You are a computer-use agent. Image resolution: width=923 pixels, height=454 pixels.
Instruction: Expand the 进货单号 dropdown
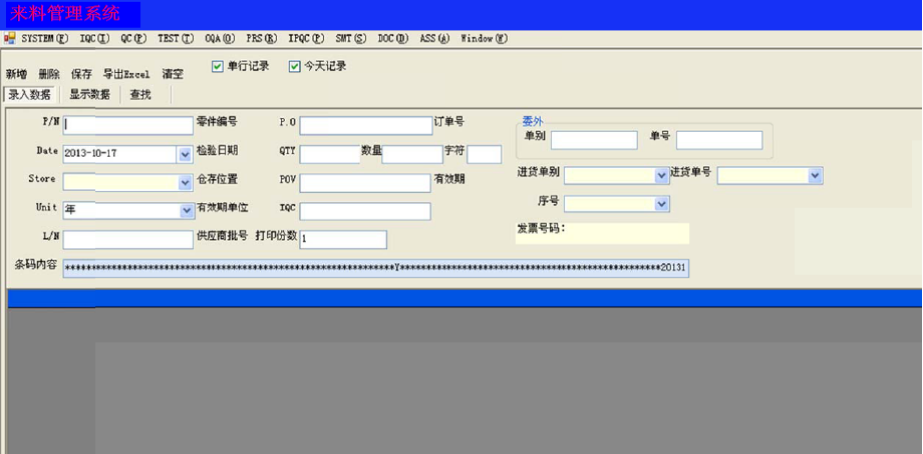[x=815, y=175]
